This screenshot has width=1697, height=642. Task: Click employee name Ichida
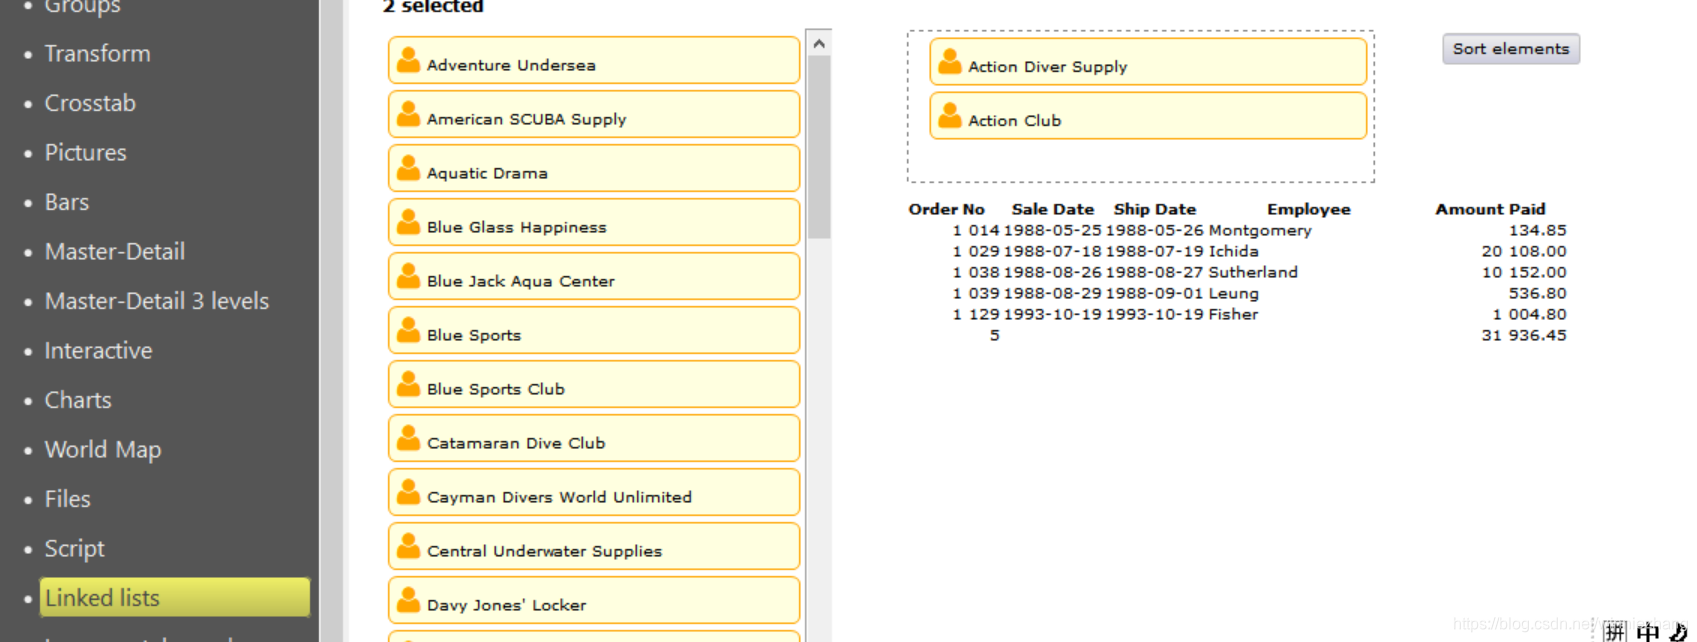coord(1234,251)
